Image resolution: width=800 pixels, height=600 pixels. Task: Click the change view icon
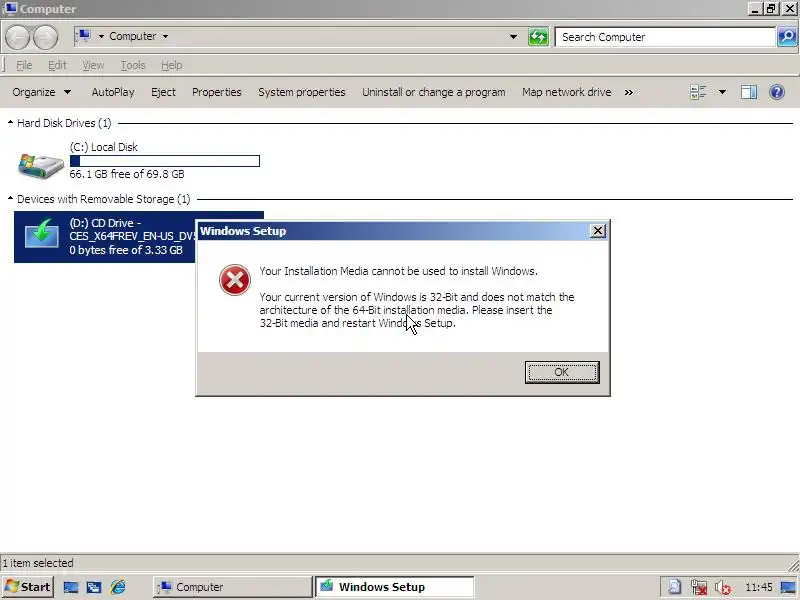(698, 92)
